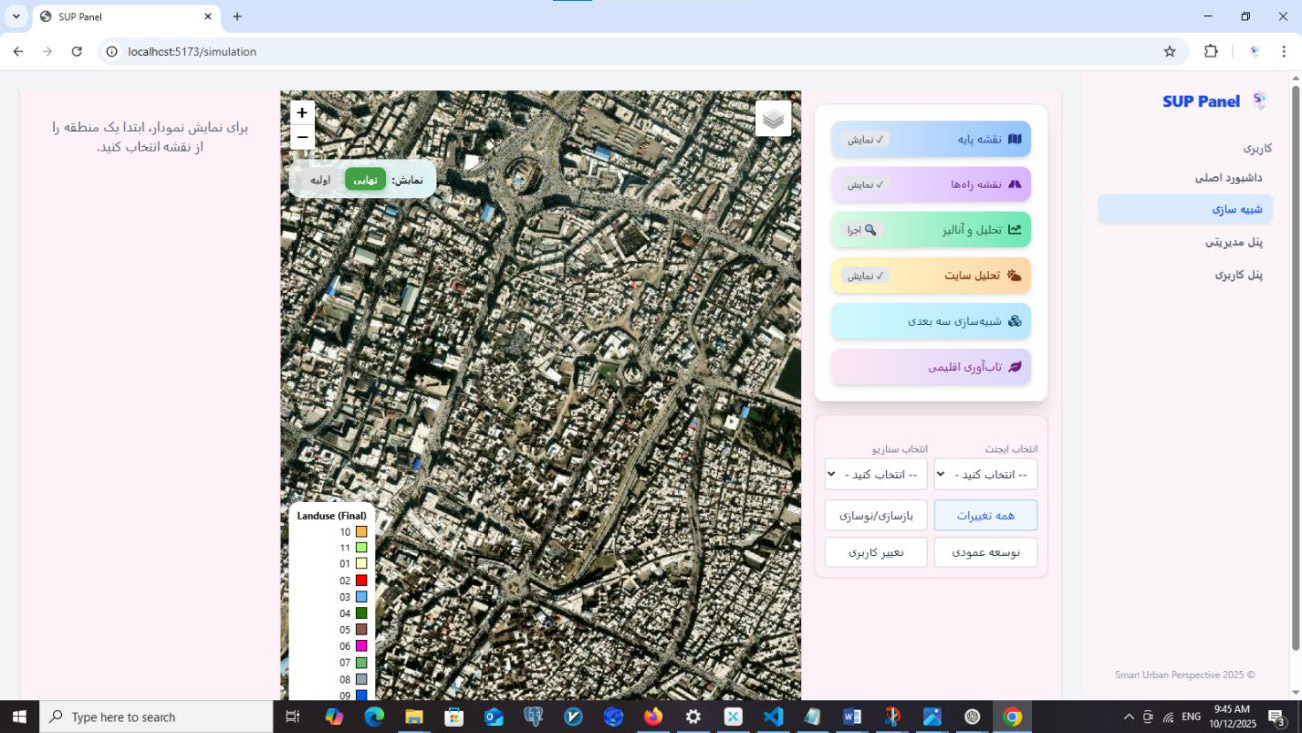Select شبیه سازی in the sidebar

[1185, 209]
